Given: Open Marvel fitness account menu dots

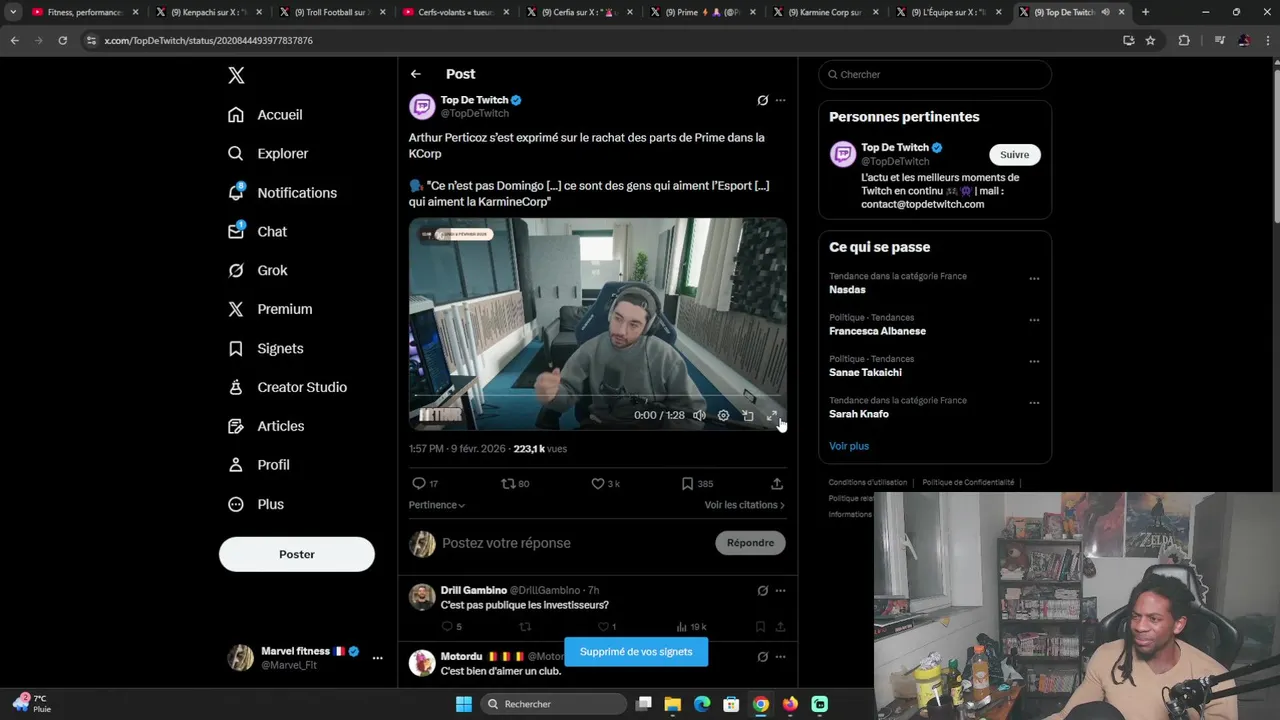Looking at the screenshot, I should (377, 658).
